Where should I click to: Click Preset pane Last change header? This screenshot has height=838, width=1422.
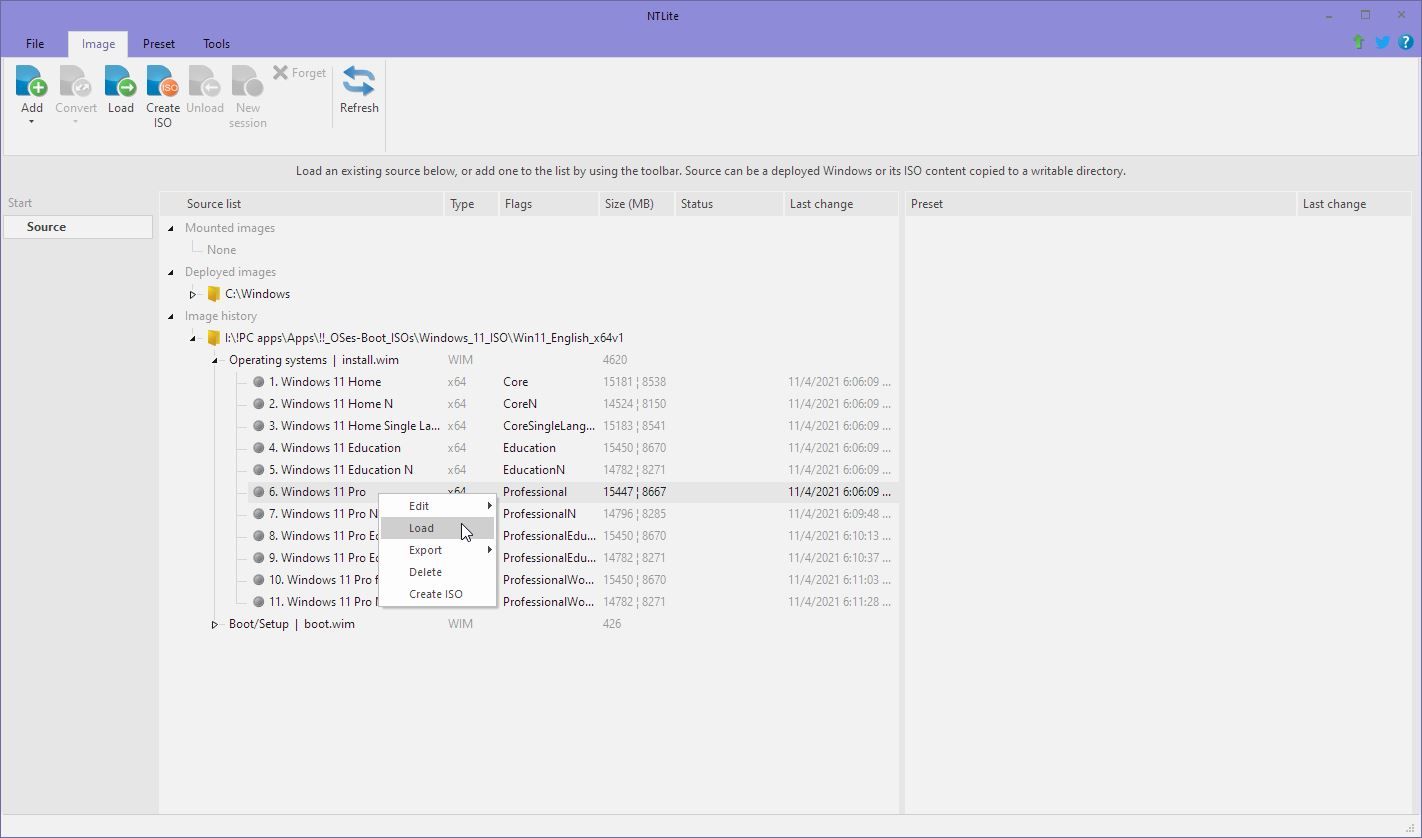1356,204
